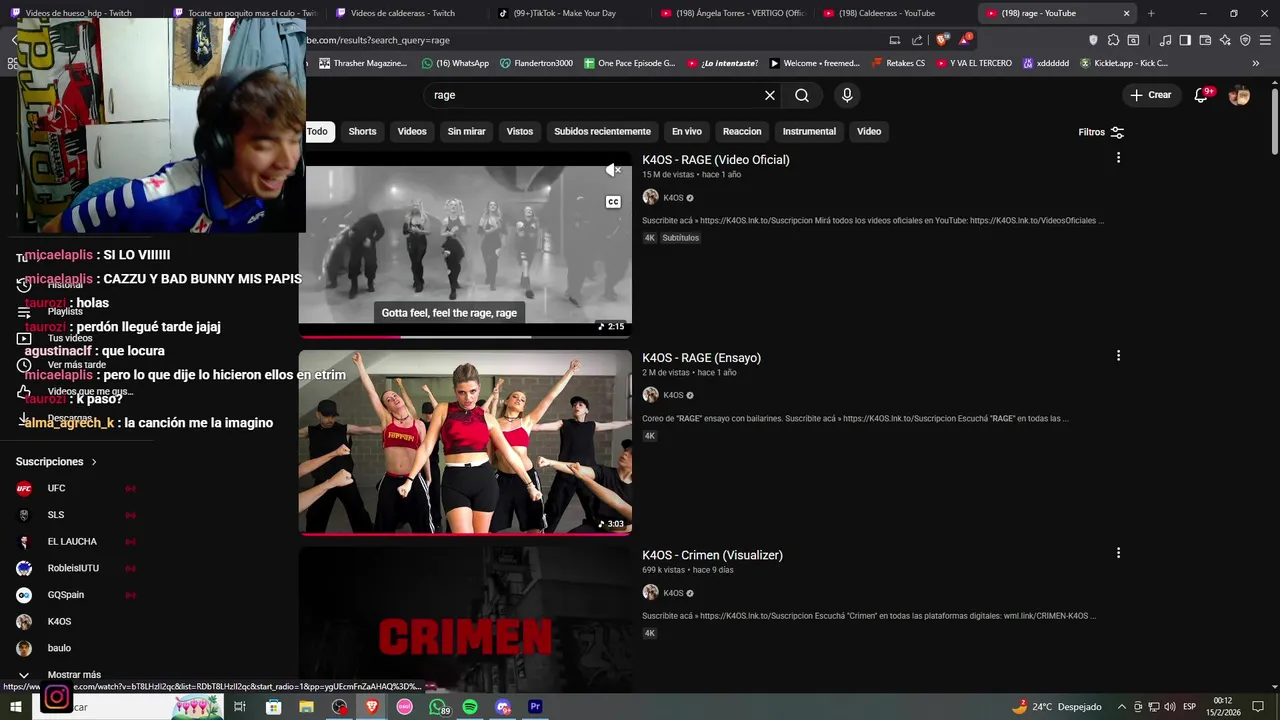Toggle the browser sidebar panel icon

click(1185, 40)
